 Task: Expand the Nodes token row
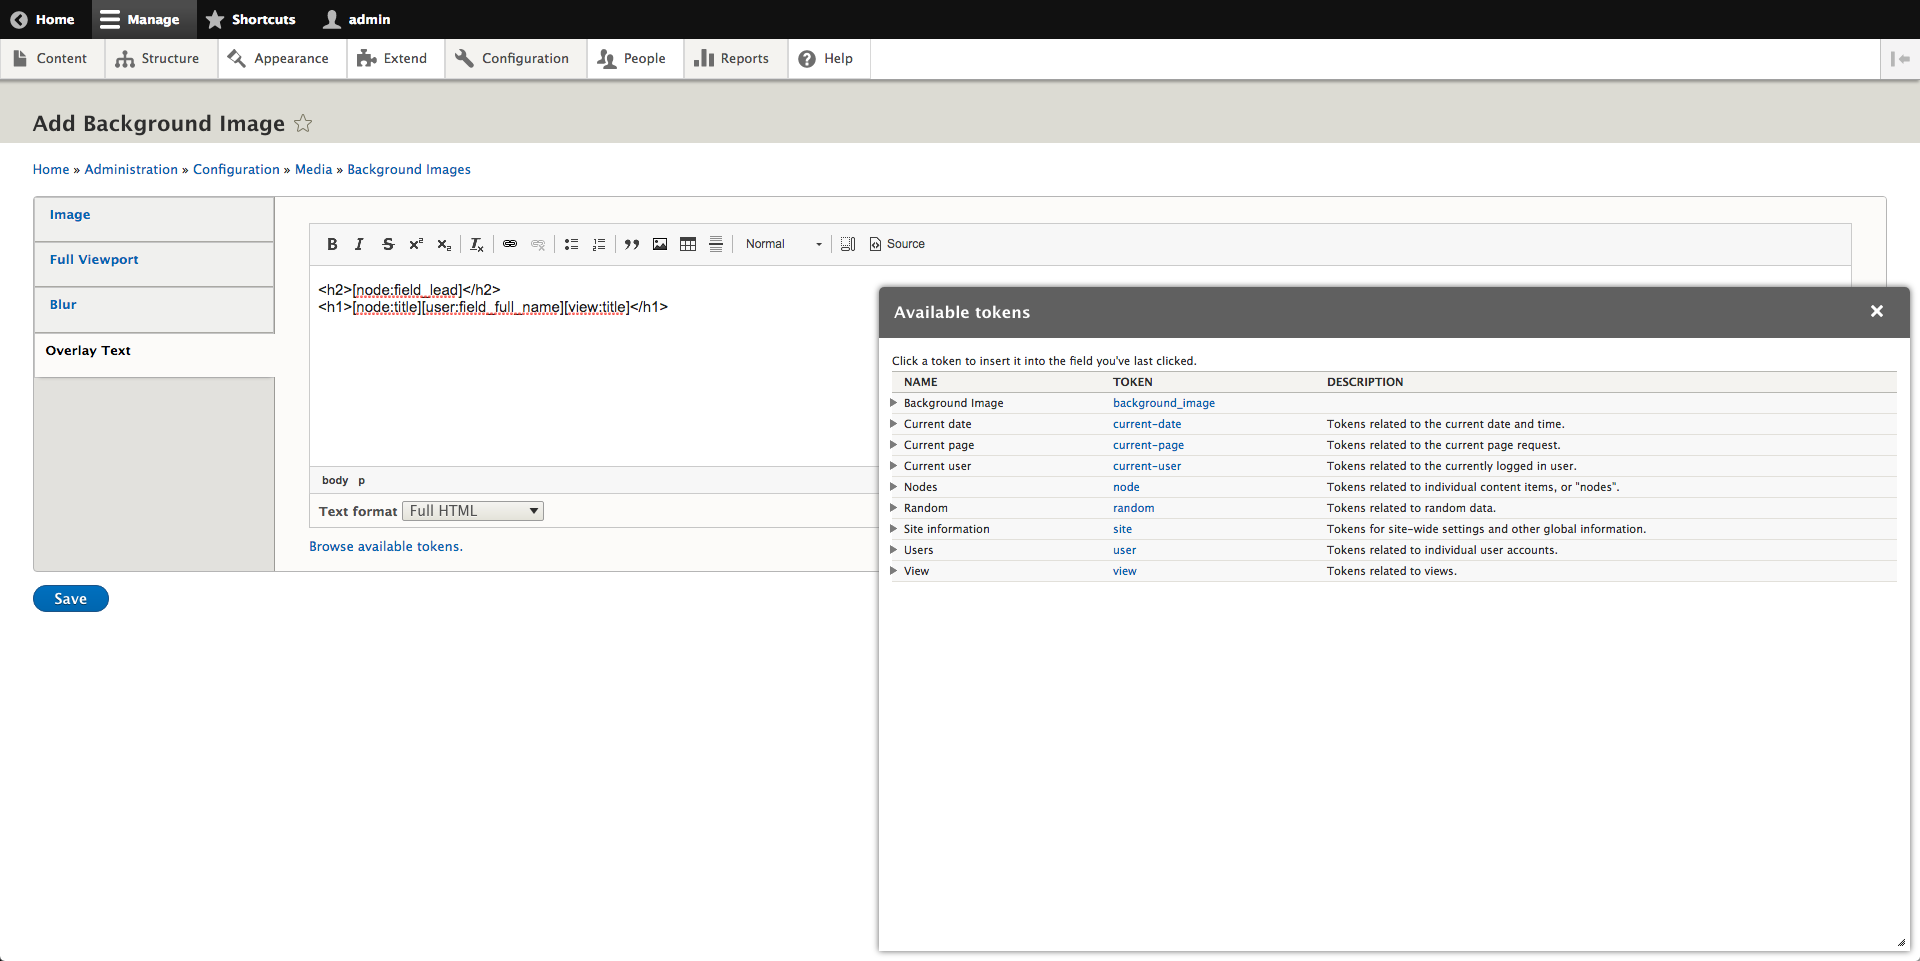click(x=894, y=487)
